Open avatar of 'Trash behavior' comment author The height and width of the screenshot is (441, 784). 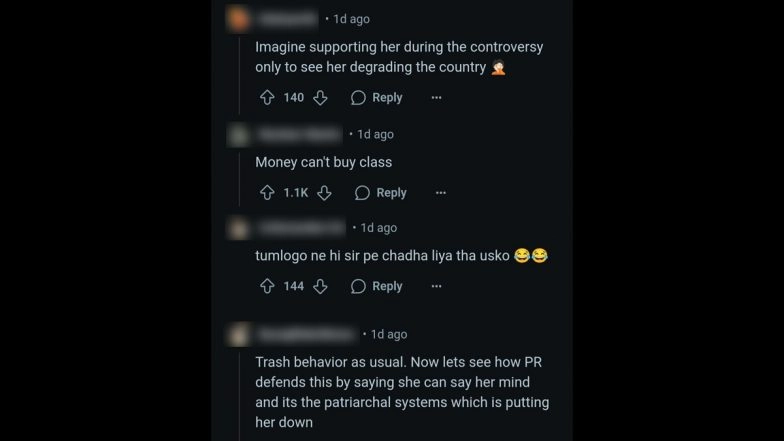238,334
